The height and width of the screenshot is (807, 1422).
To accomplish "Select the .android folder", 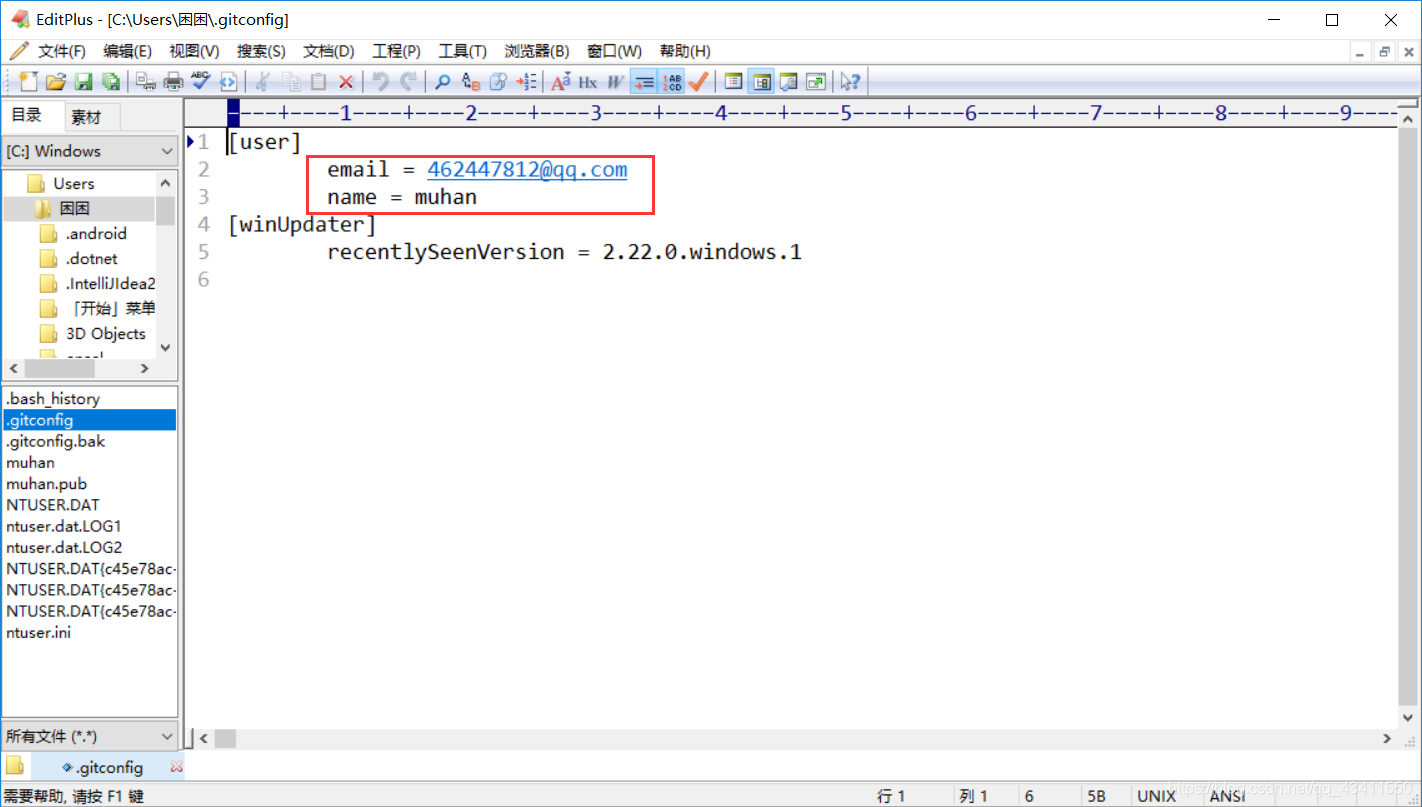I will [x=96, y=234].
